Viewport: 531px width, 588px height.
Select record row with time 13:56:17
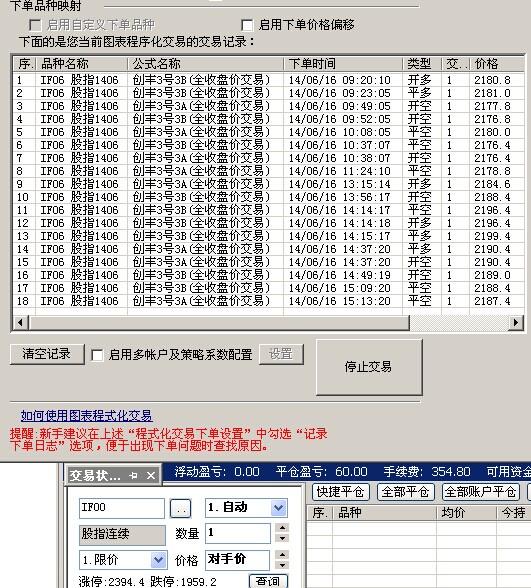268,197
